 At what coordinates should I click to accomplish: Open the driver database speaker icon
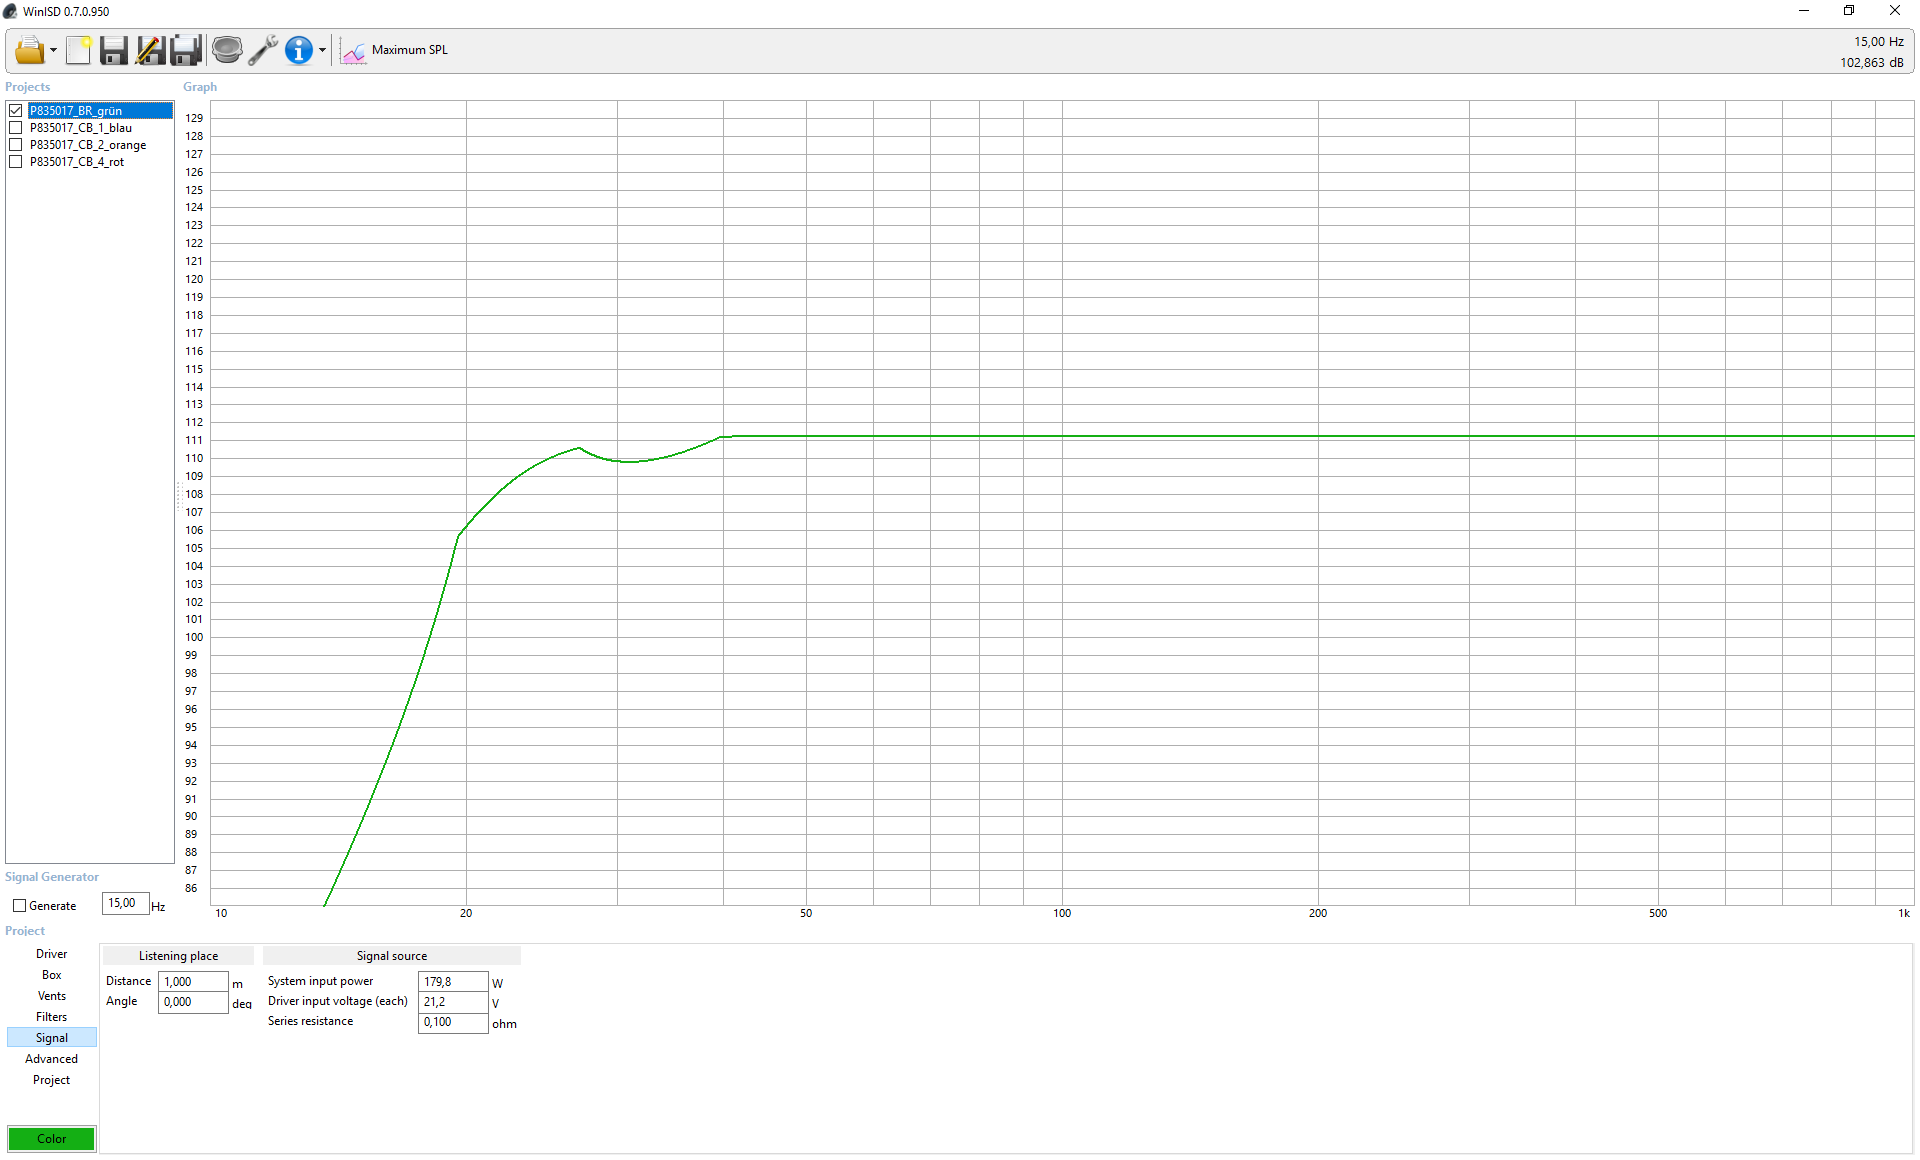pos(227,50)
